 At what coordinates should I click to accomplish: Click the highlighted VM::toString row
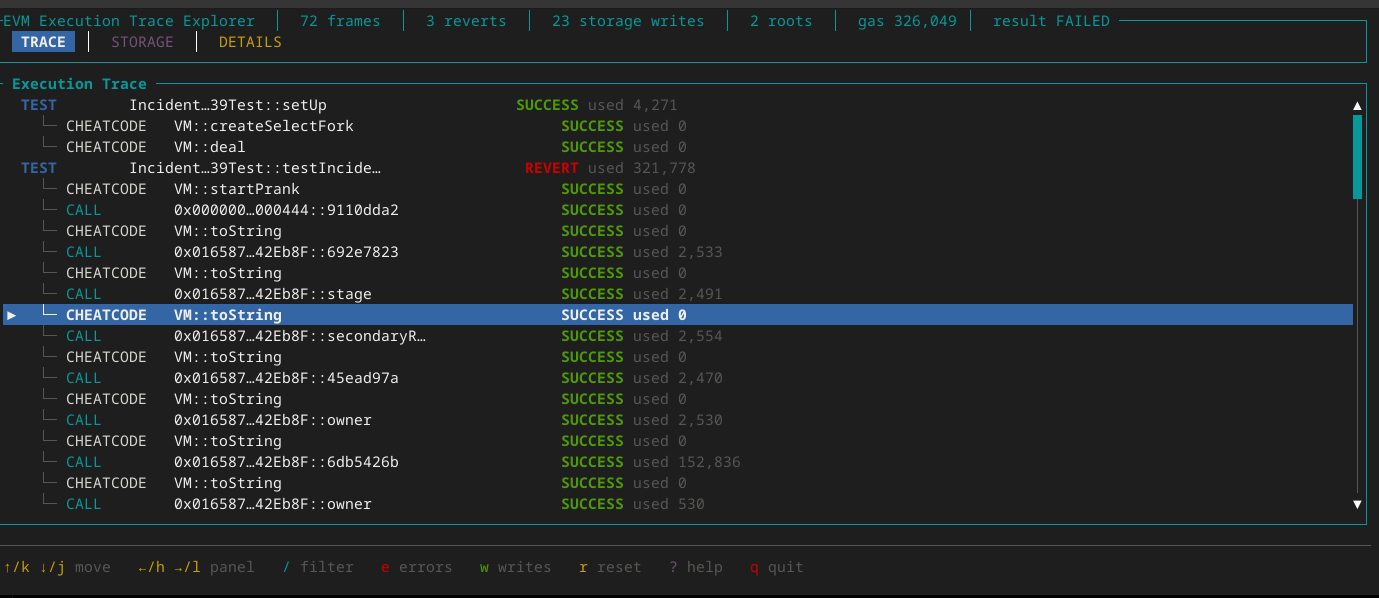coord(678,315)
